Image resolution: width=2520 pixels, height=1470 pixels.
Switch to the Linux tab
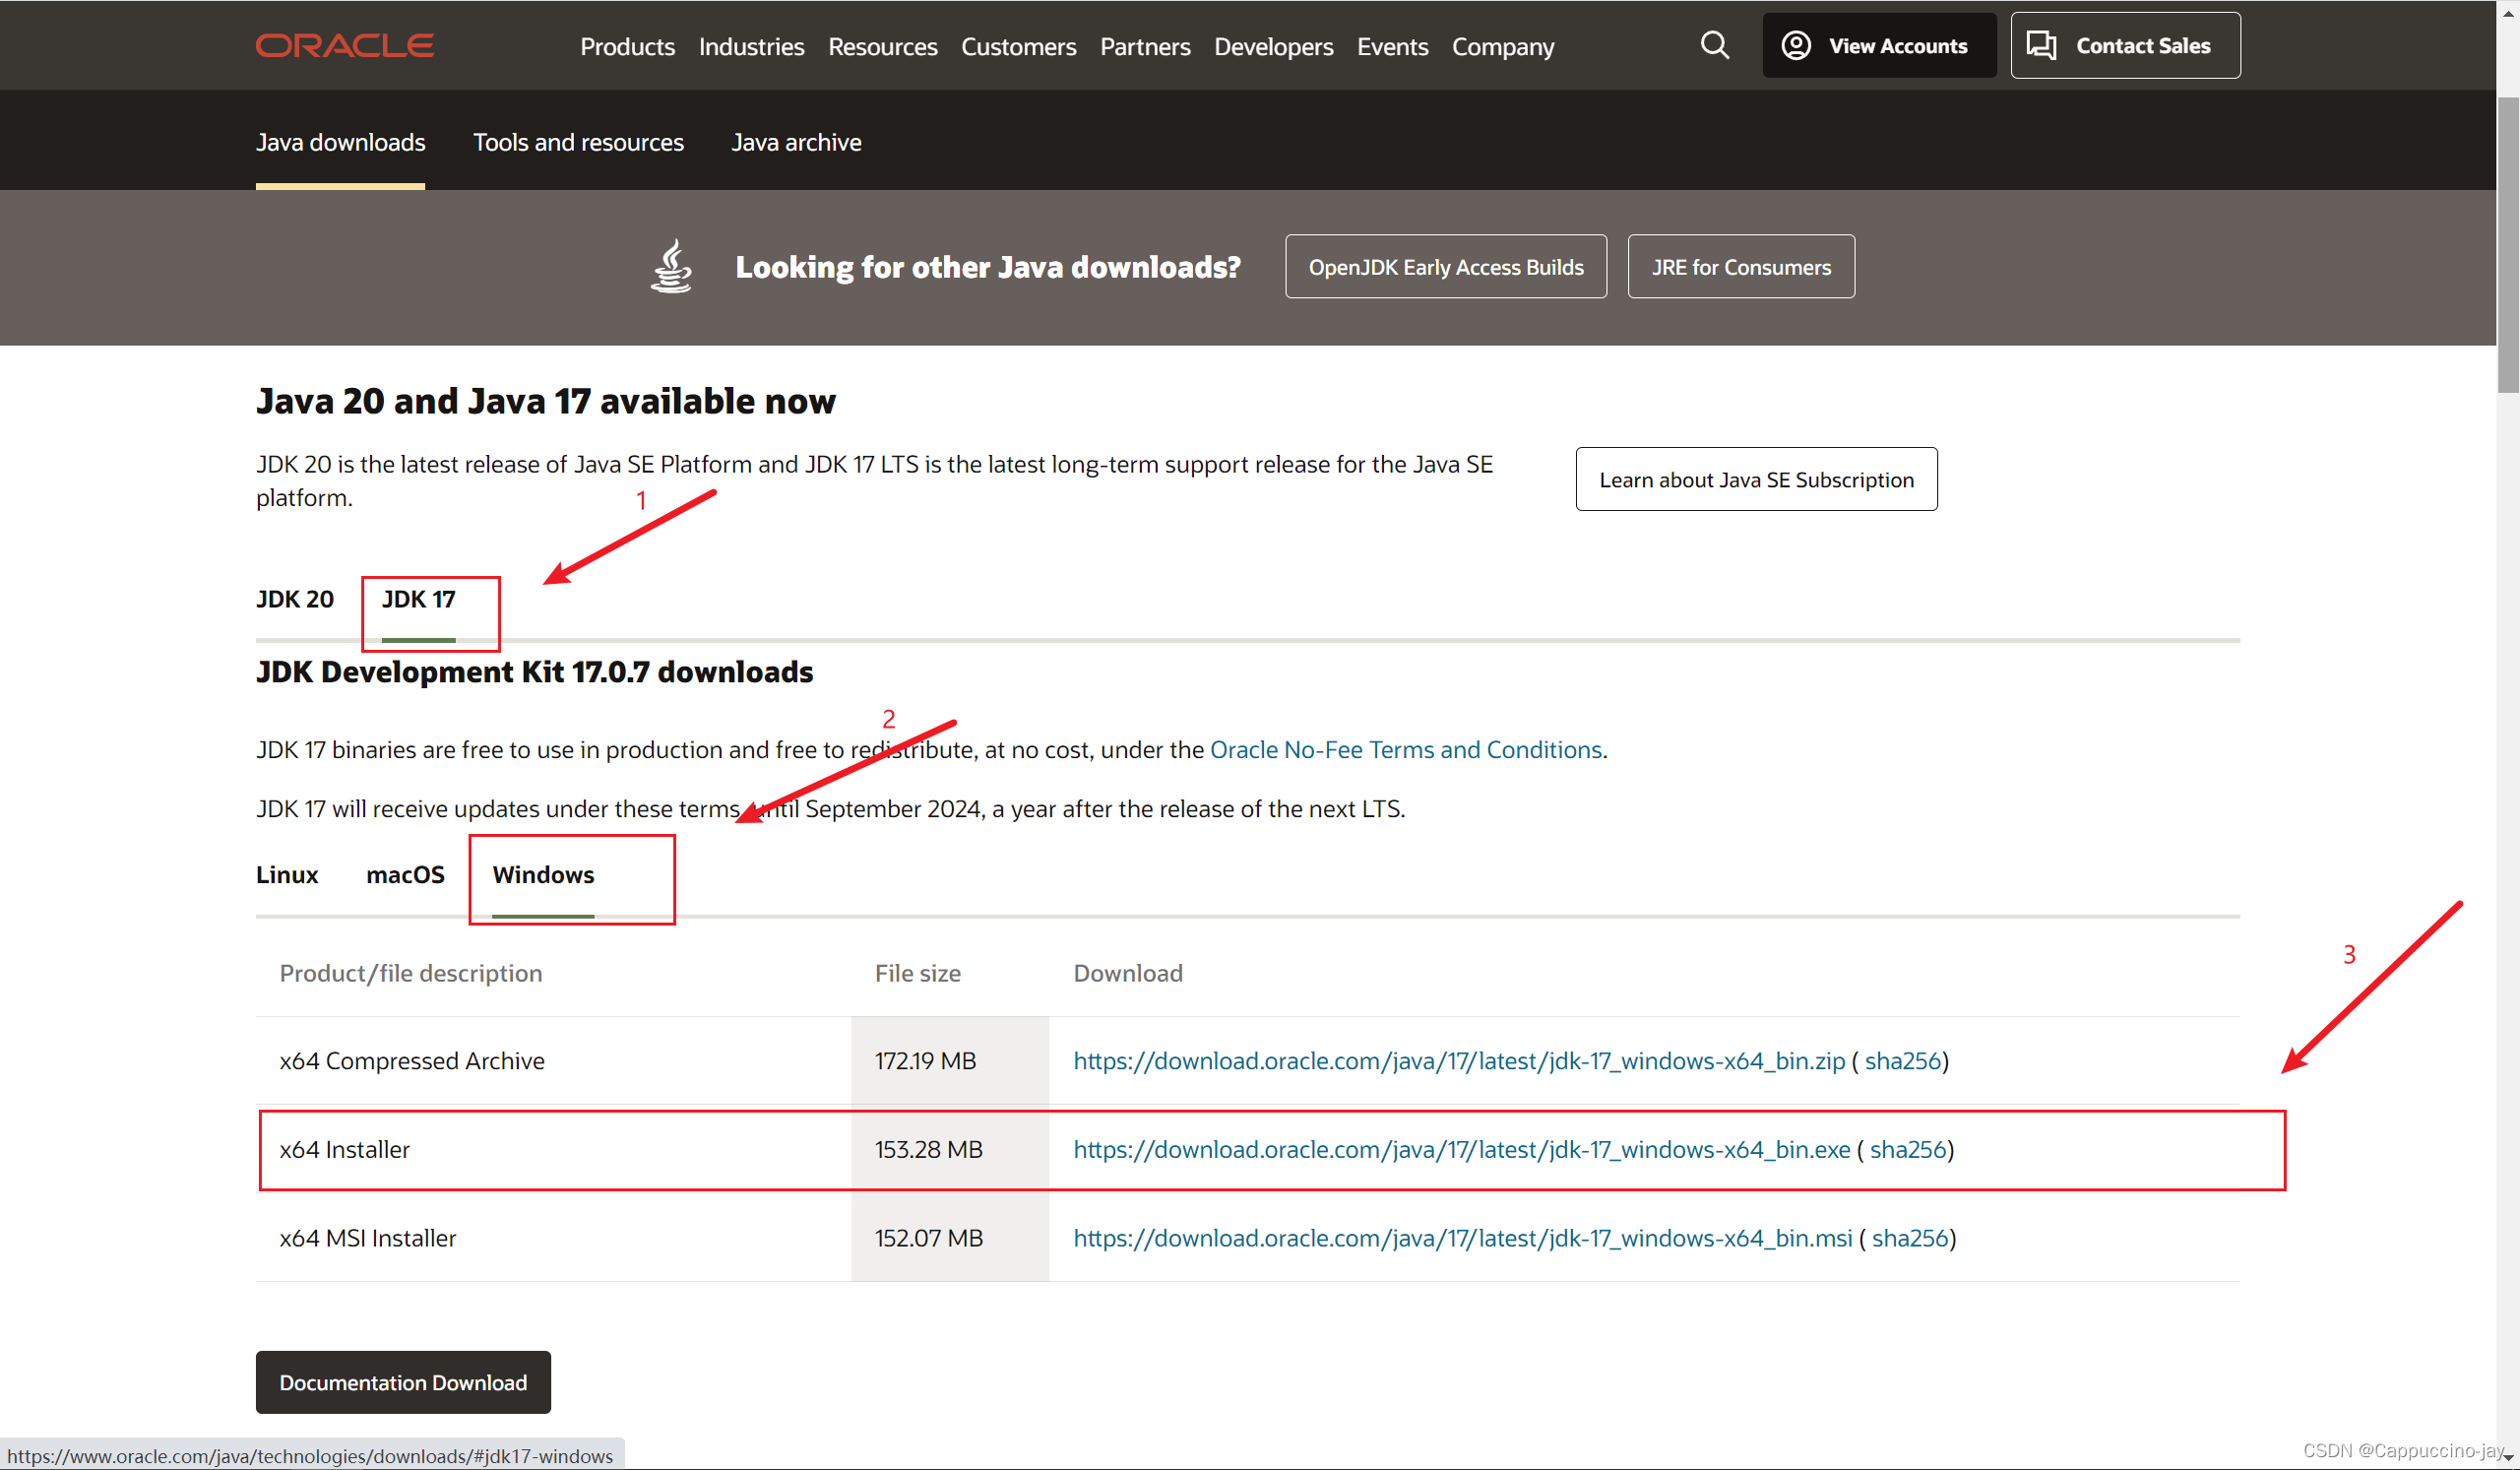coord(287,875)
